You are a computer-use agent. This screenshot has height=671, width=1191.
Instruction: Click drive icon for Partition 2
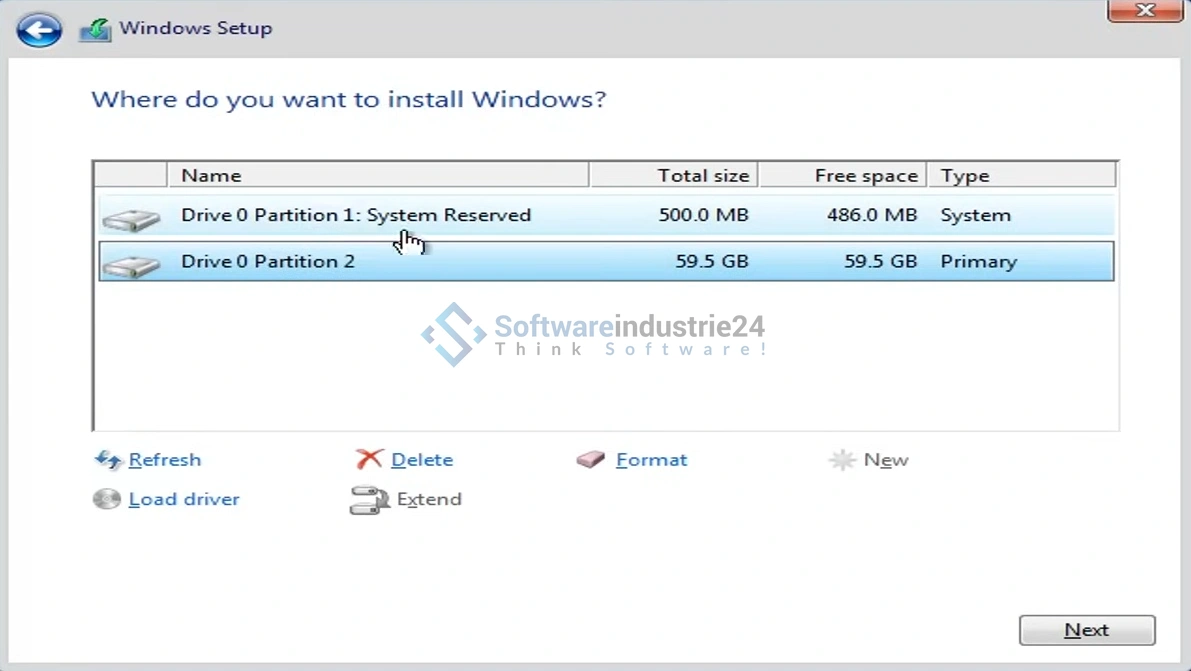(131, 265)
